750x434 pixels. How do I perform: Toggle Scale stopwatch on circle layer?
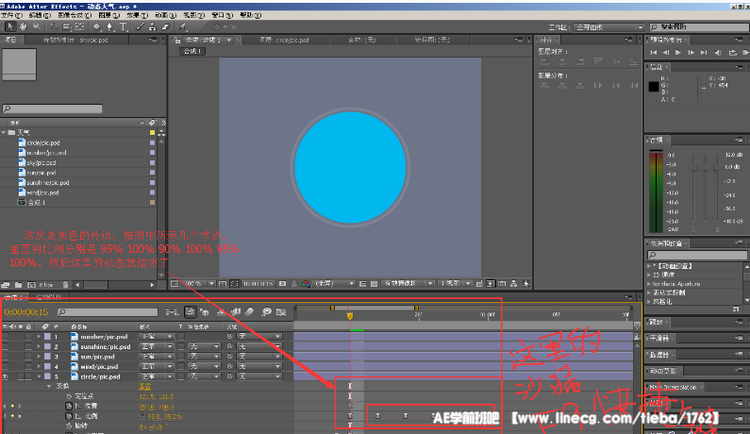[69, 416]
